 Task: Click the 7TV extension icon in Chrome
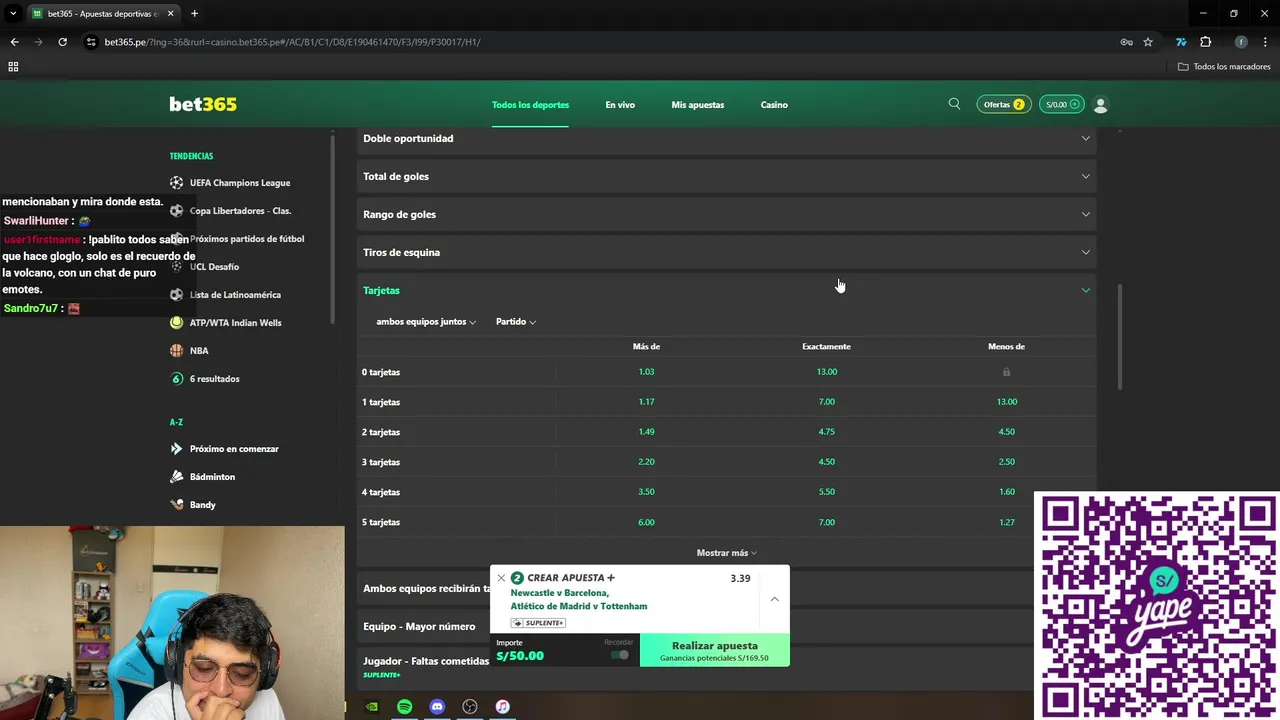(1181, 42)
